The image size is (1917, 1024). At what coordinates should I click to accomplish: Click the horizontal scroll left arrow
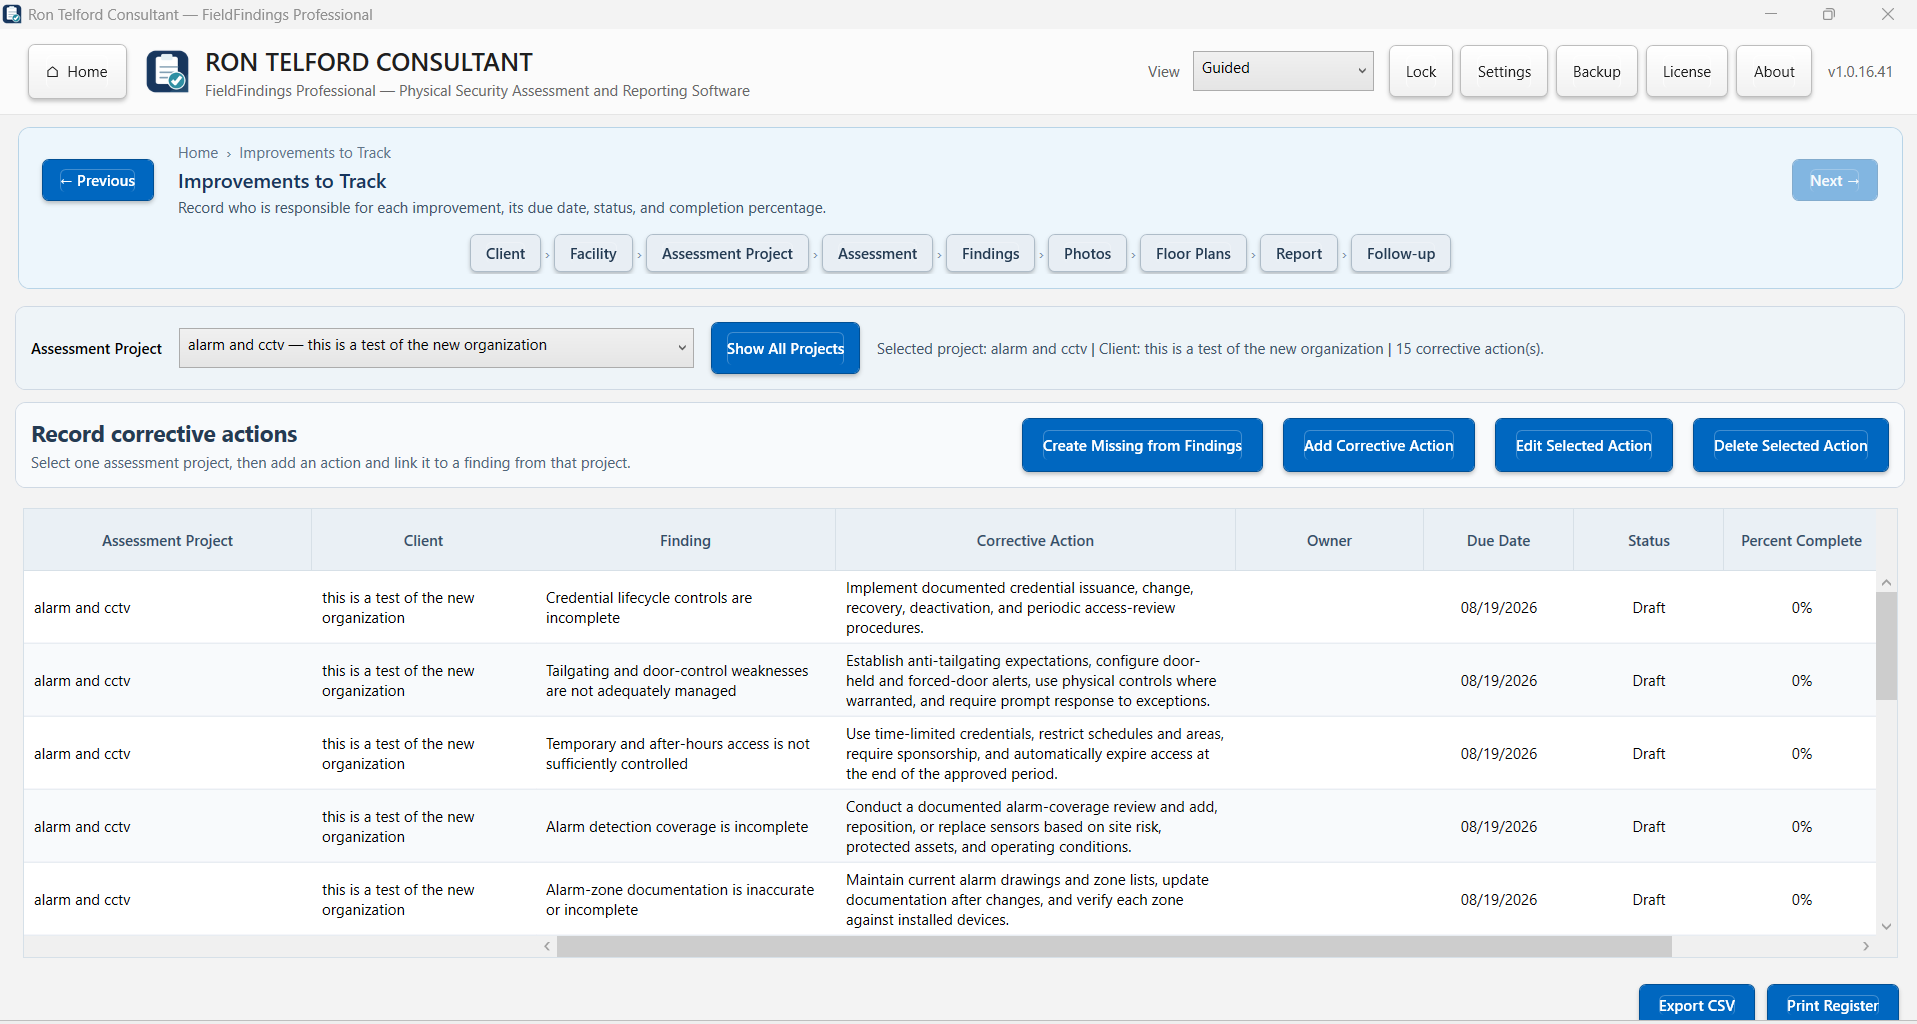547,946
